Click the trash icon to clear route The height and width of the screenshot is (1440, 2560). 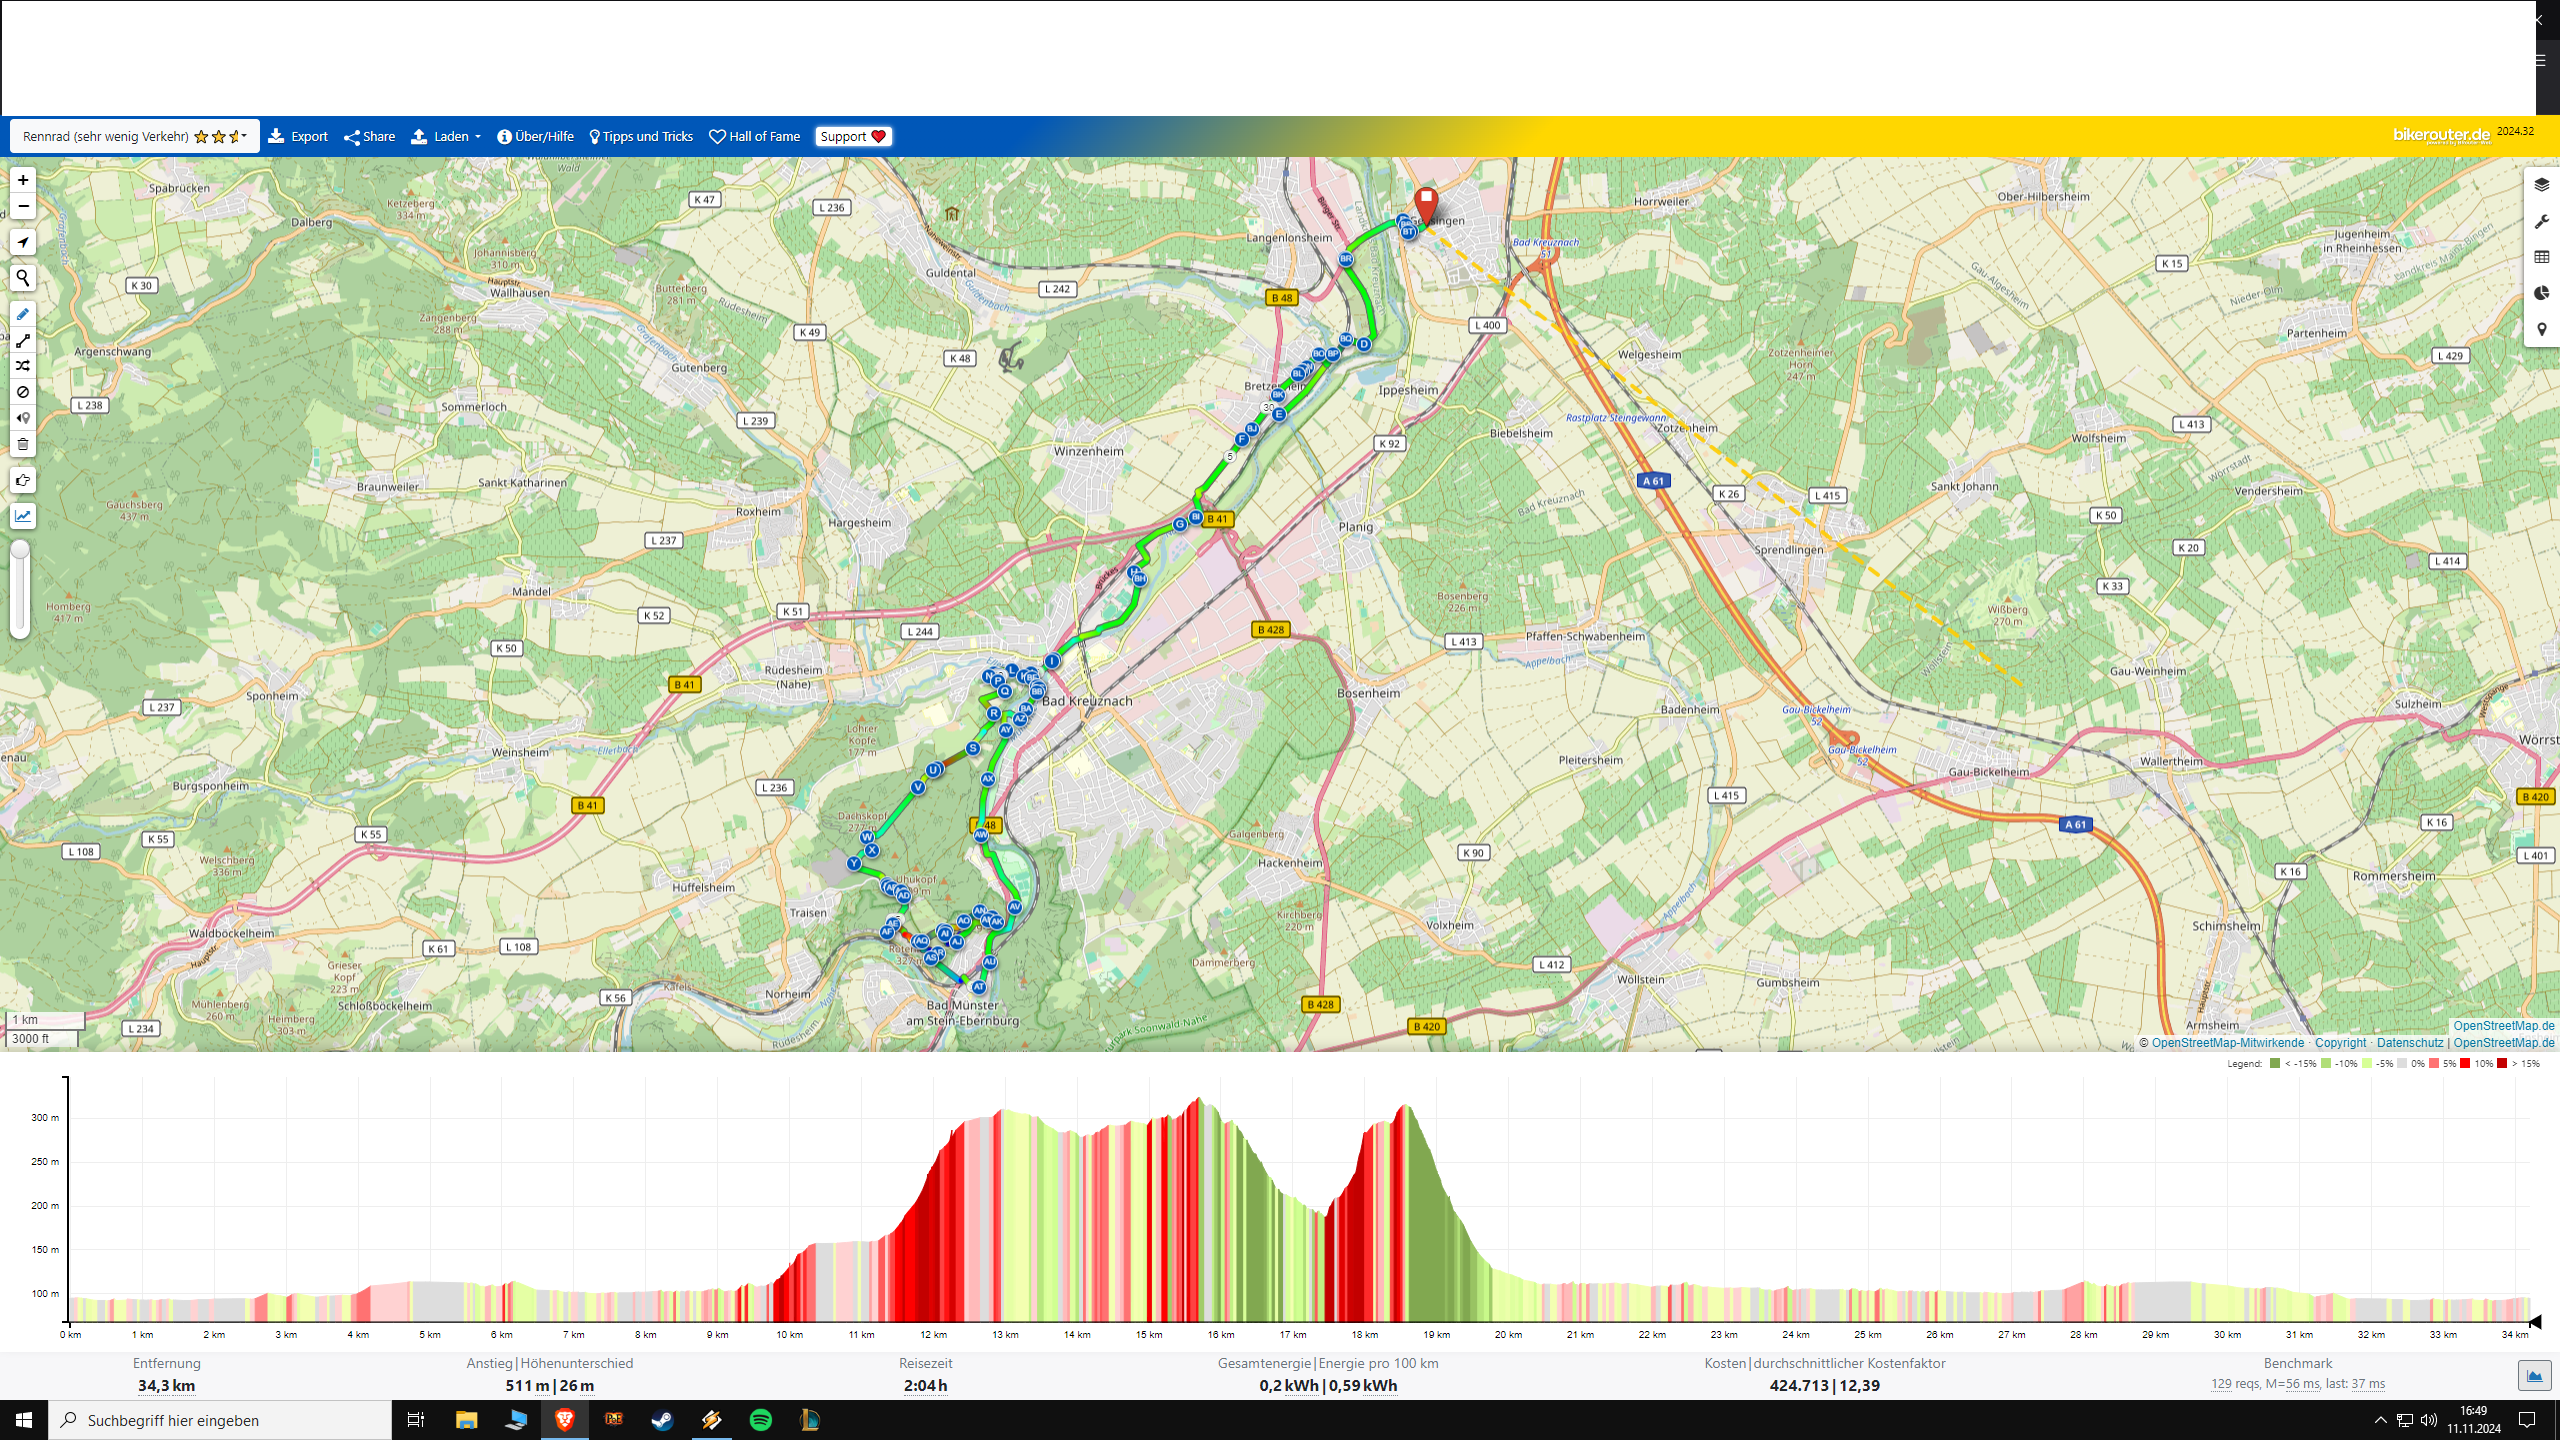[x=22, y=444]
